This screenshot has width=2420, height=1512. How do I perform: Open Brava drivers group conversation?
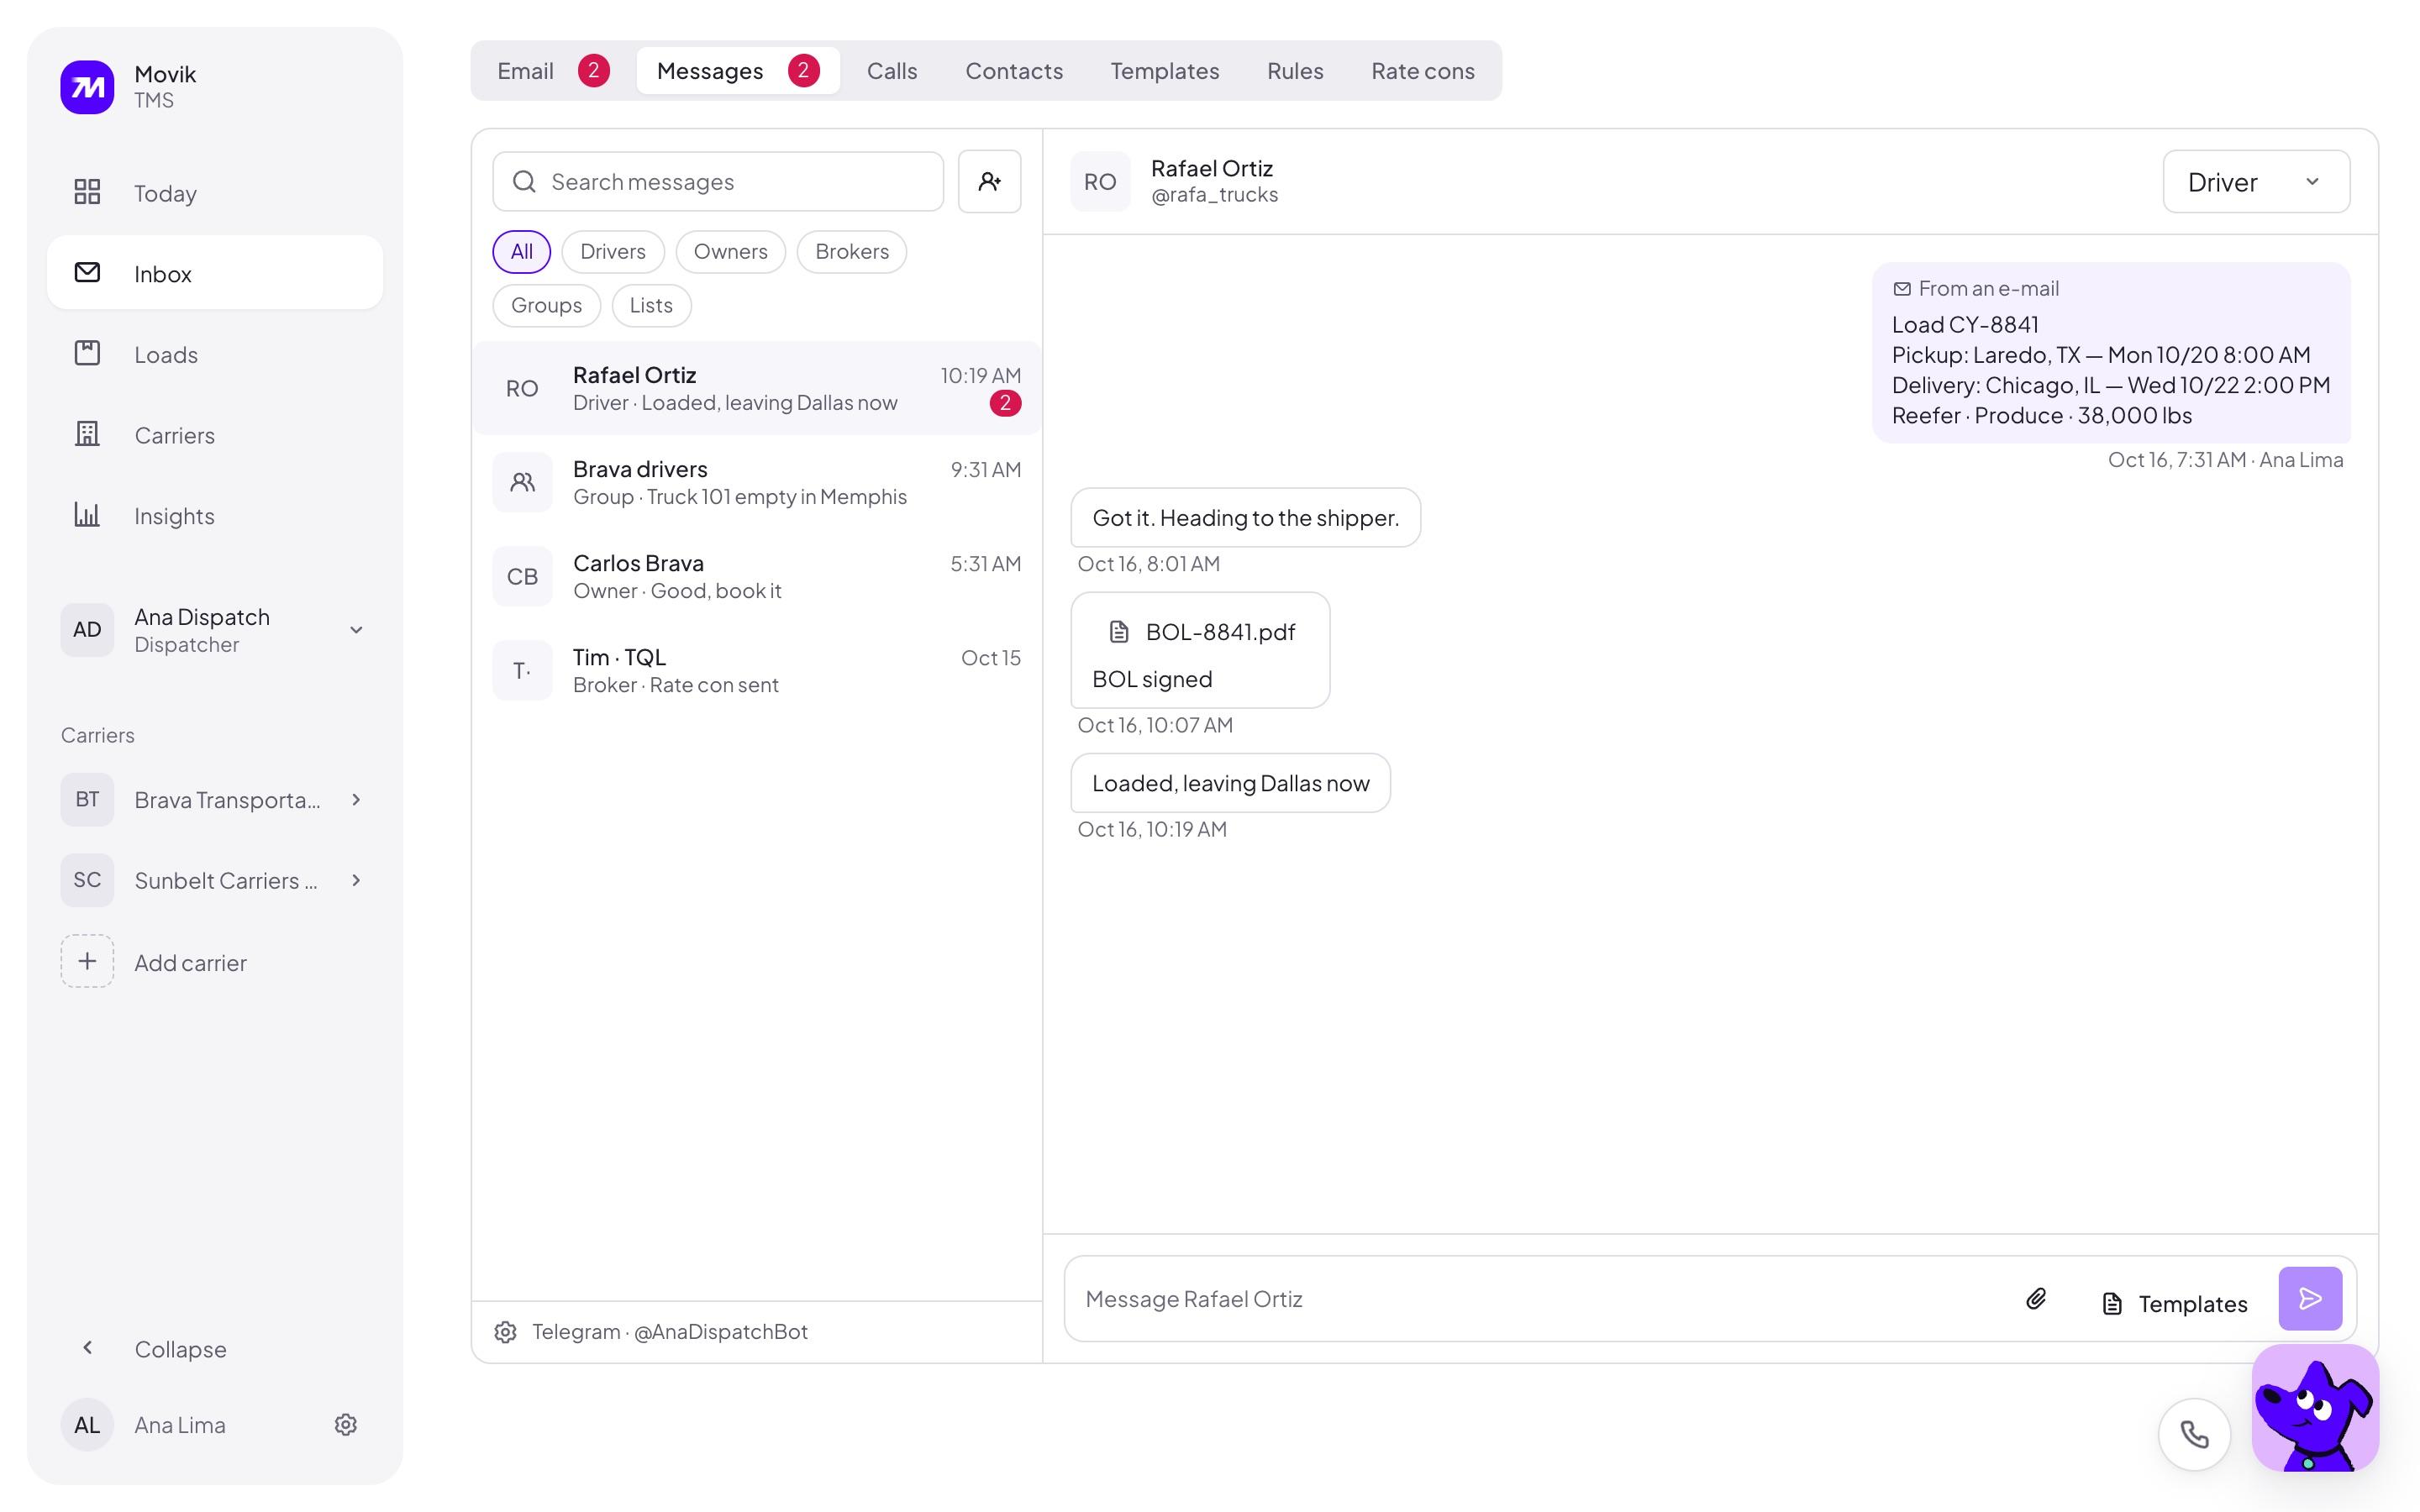(757, 482)
